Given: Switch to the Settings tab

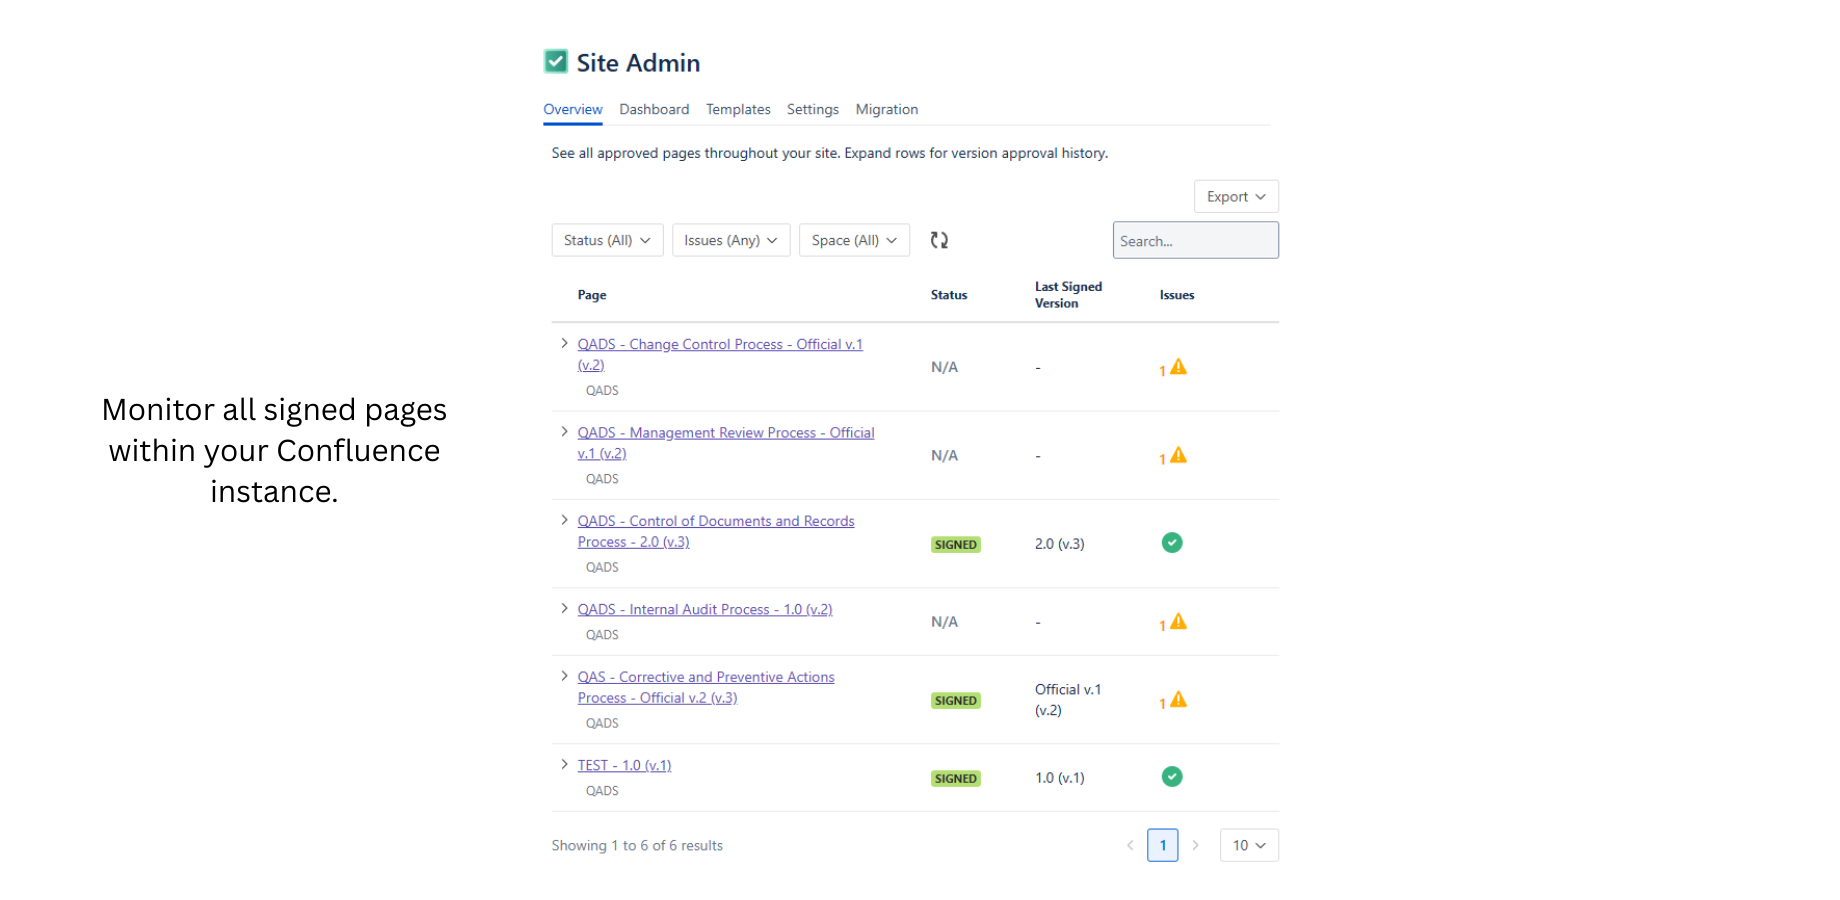Looking at the screenshot, I should (x=813, y=109).
